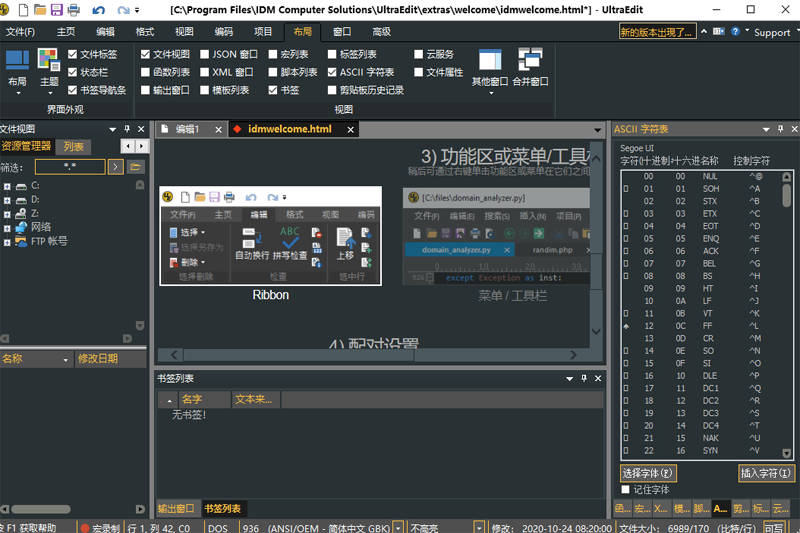
Task: Enable the JSON 窗口 checkbox
Action: 205,55
